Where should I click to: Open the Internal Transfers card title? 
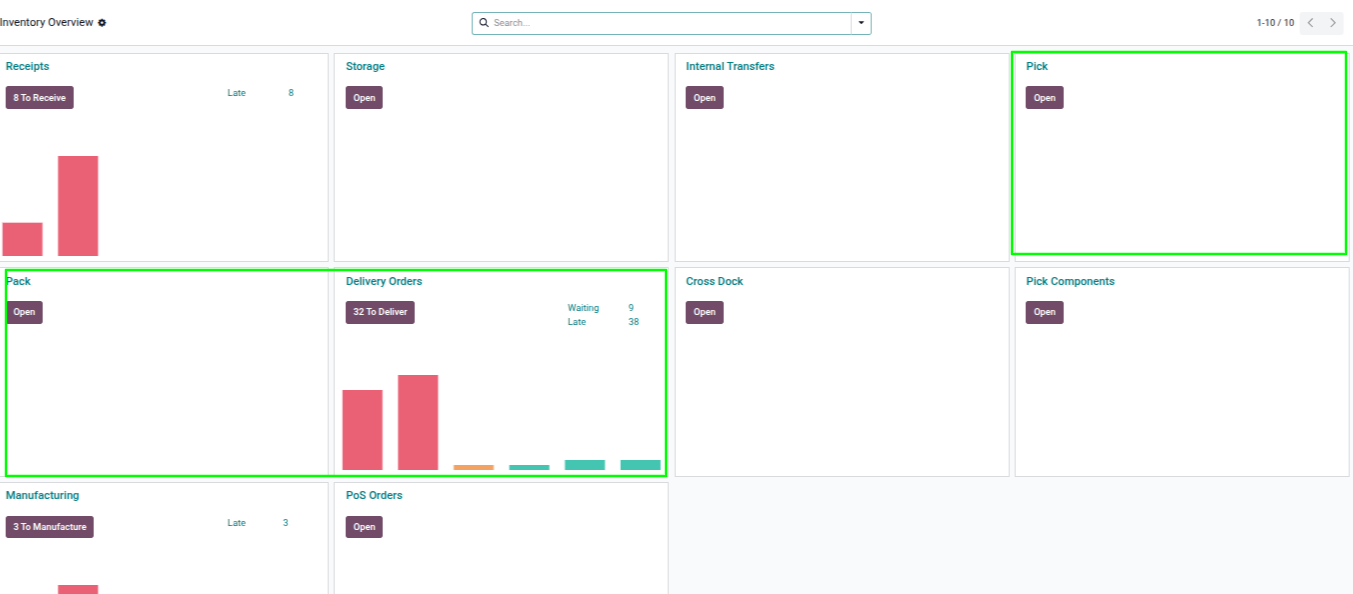(x=730, y=67)
